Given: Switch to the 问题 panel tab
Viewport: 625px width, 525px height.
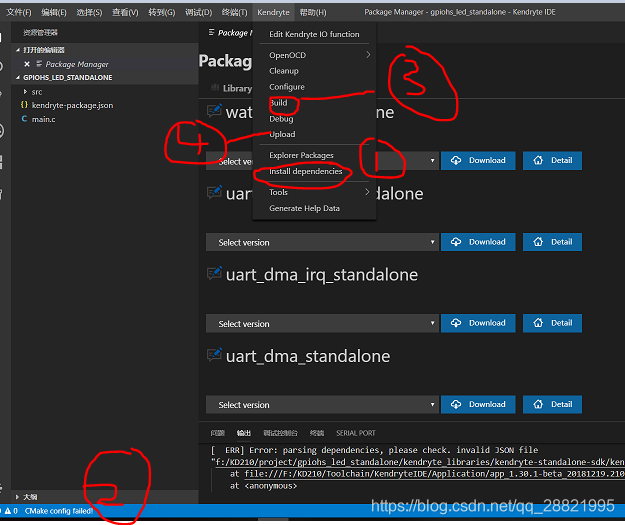Looking at the screenshot, I should click(x=217, y=433).
